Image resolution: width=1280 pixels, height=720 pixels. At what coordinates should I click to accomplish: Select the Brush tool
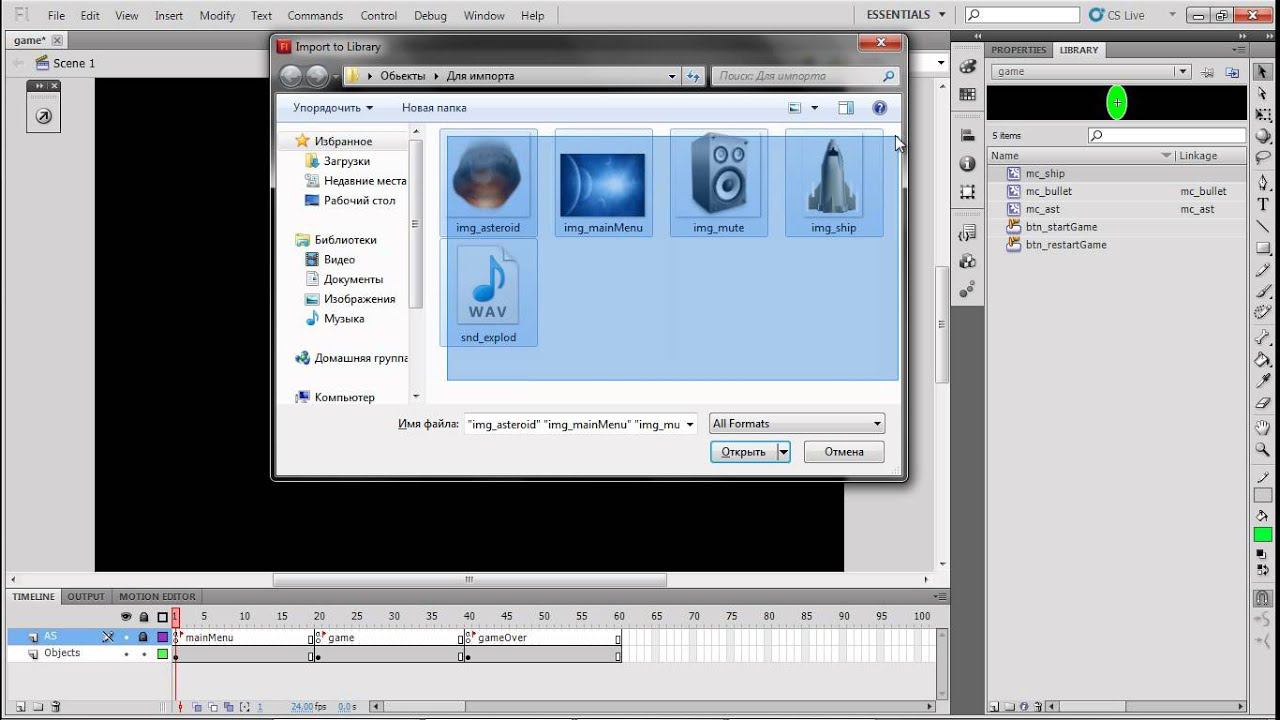coord(1263,291)
